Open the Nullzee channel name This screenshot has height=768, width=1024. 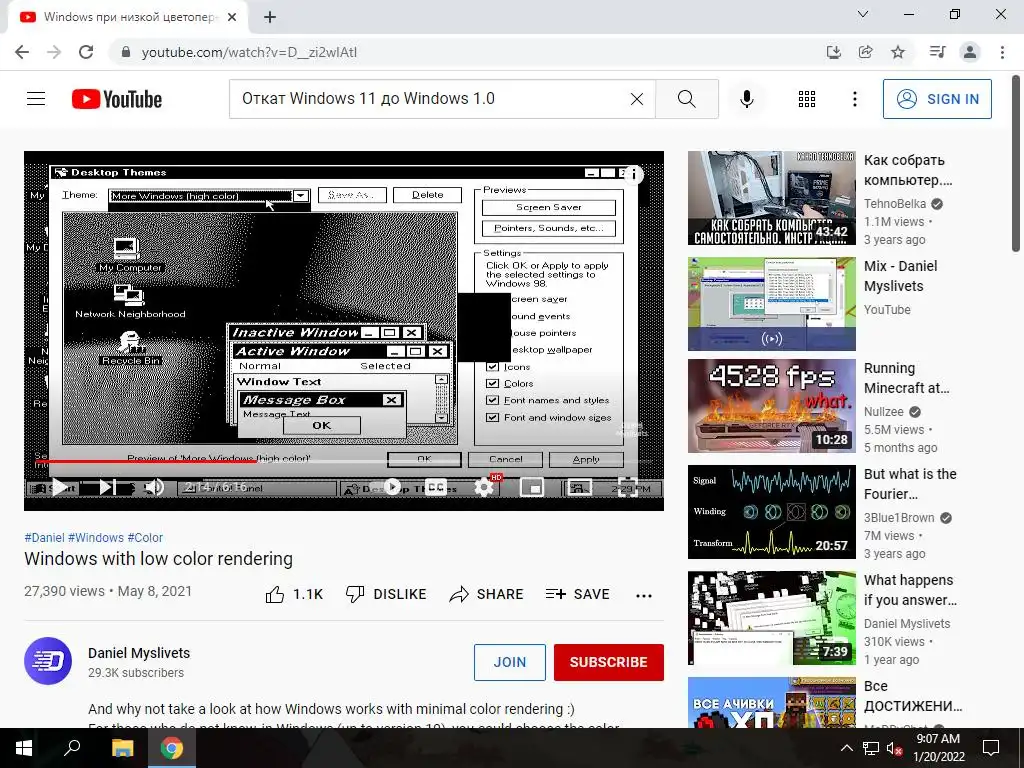[884, 411]
